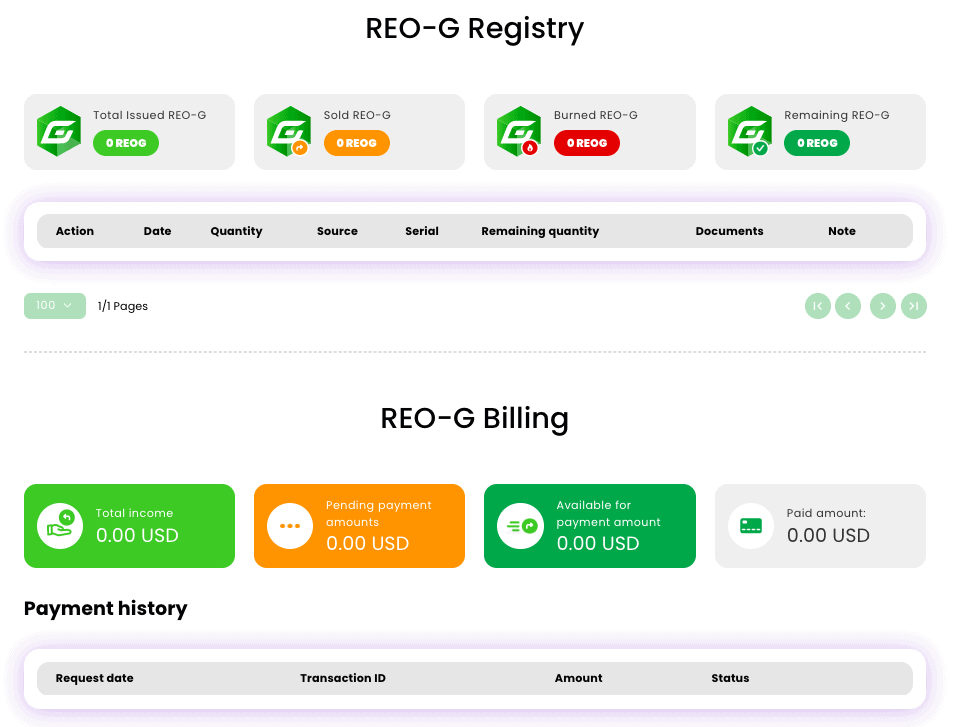
Task: Go to the first page of registry
Action: 818,306
